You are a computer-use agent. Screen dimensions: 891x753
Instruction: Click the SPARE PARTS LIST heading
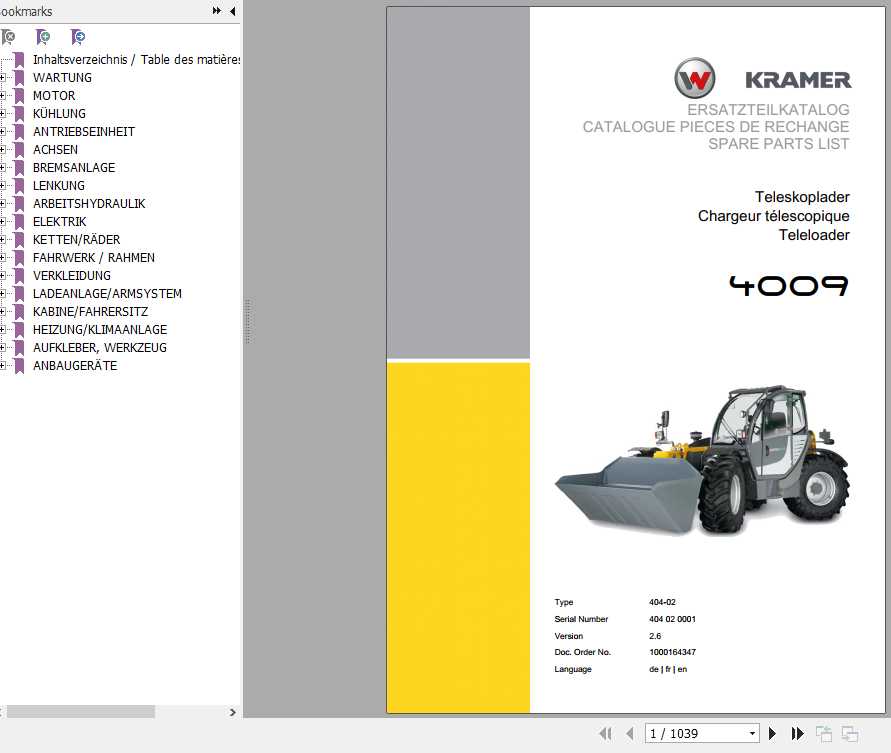pos(778,144)
